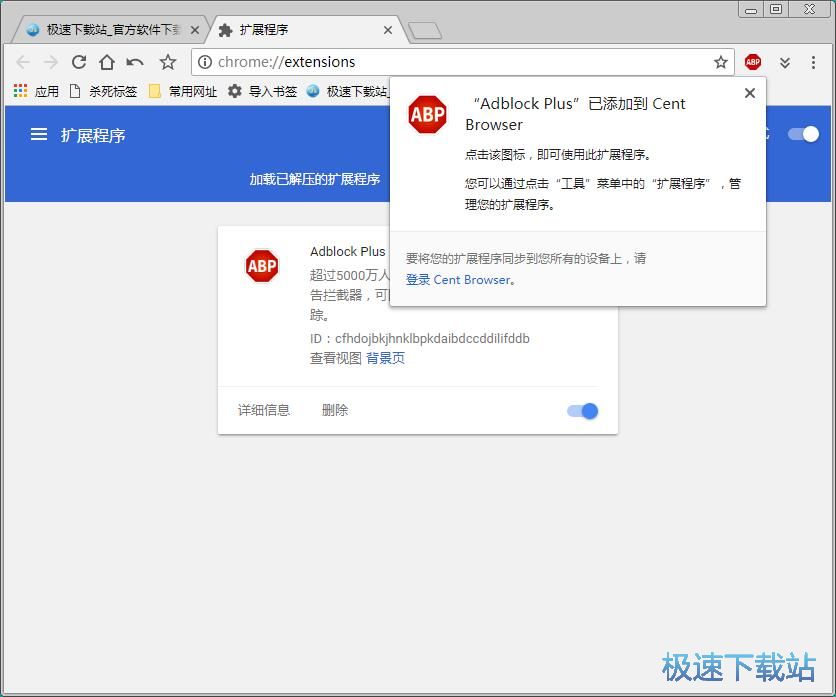
Task: Click the star icon left of address bar
Action: pos(167,62)
